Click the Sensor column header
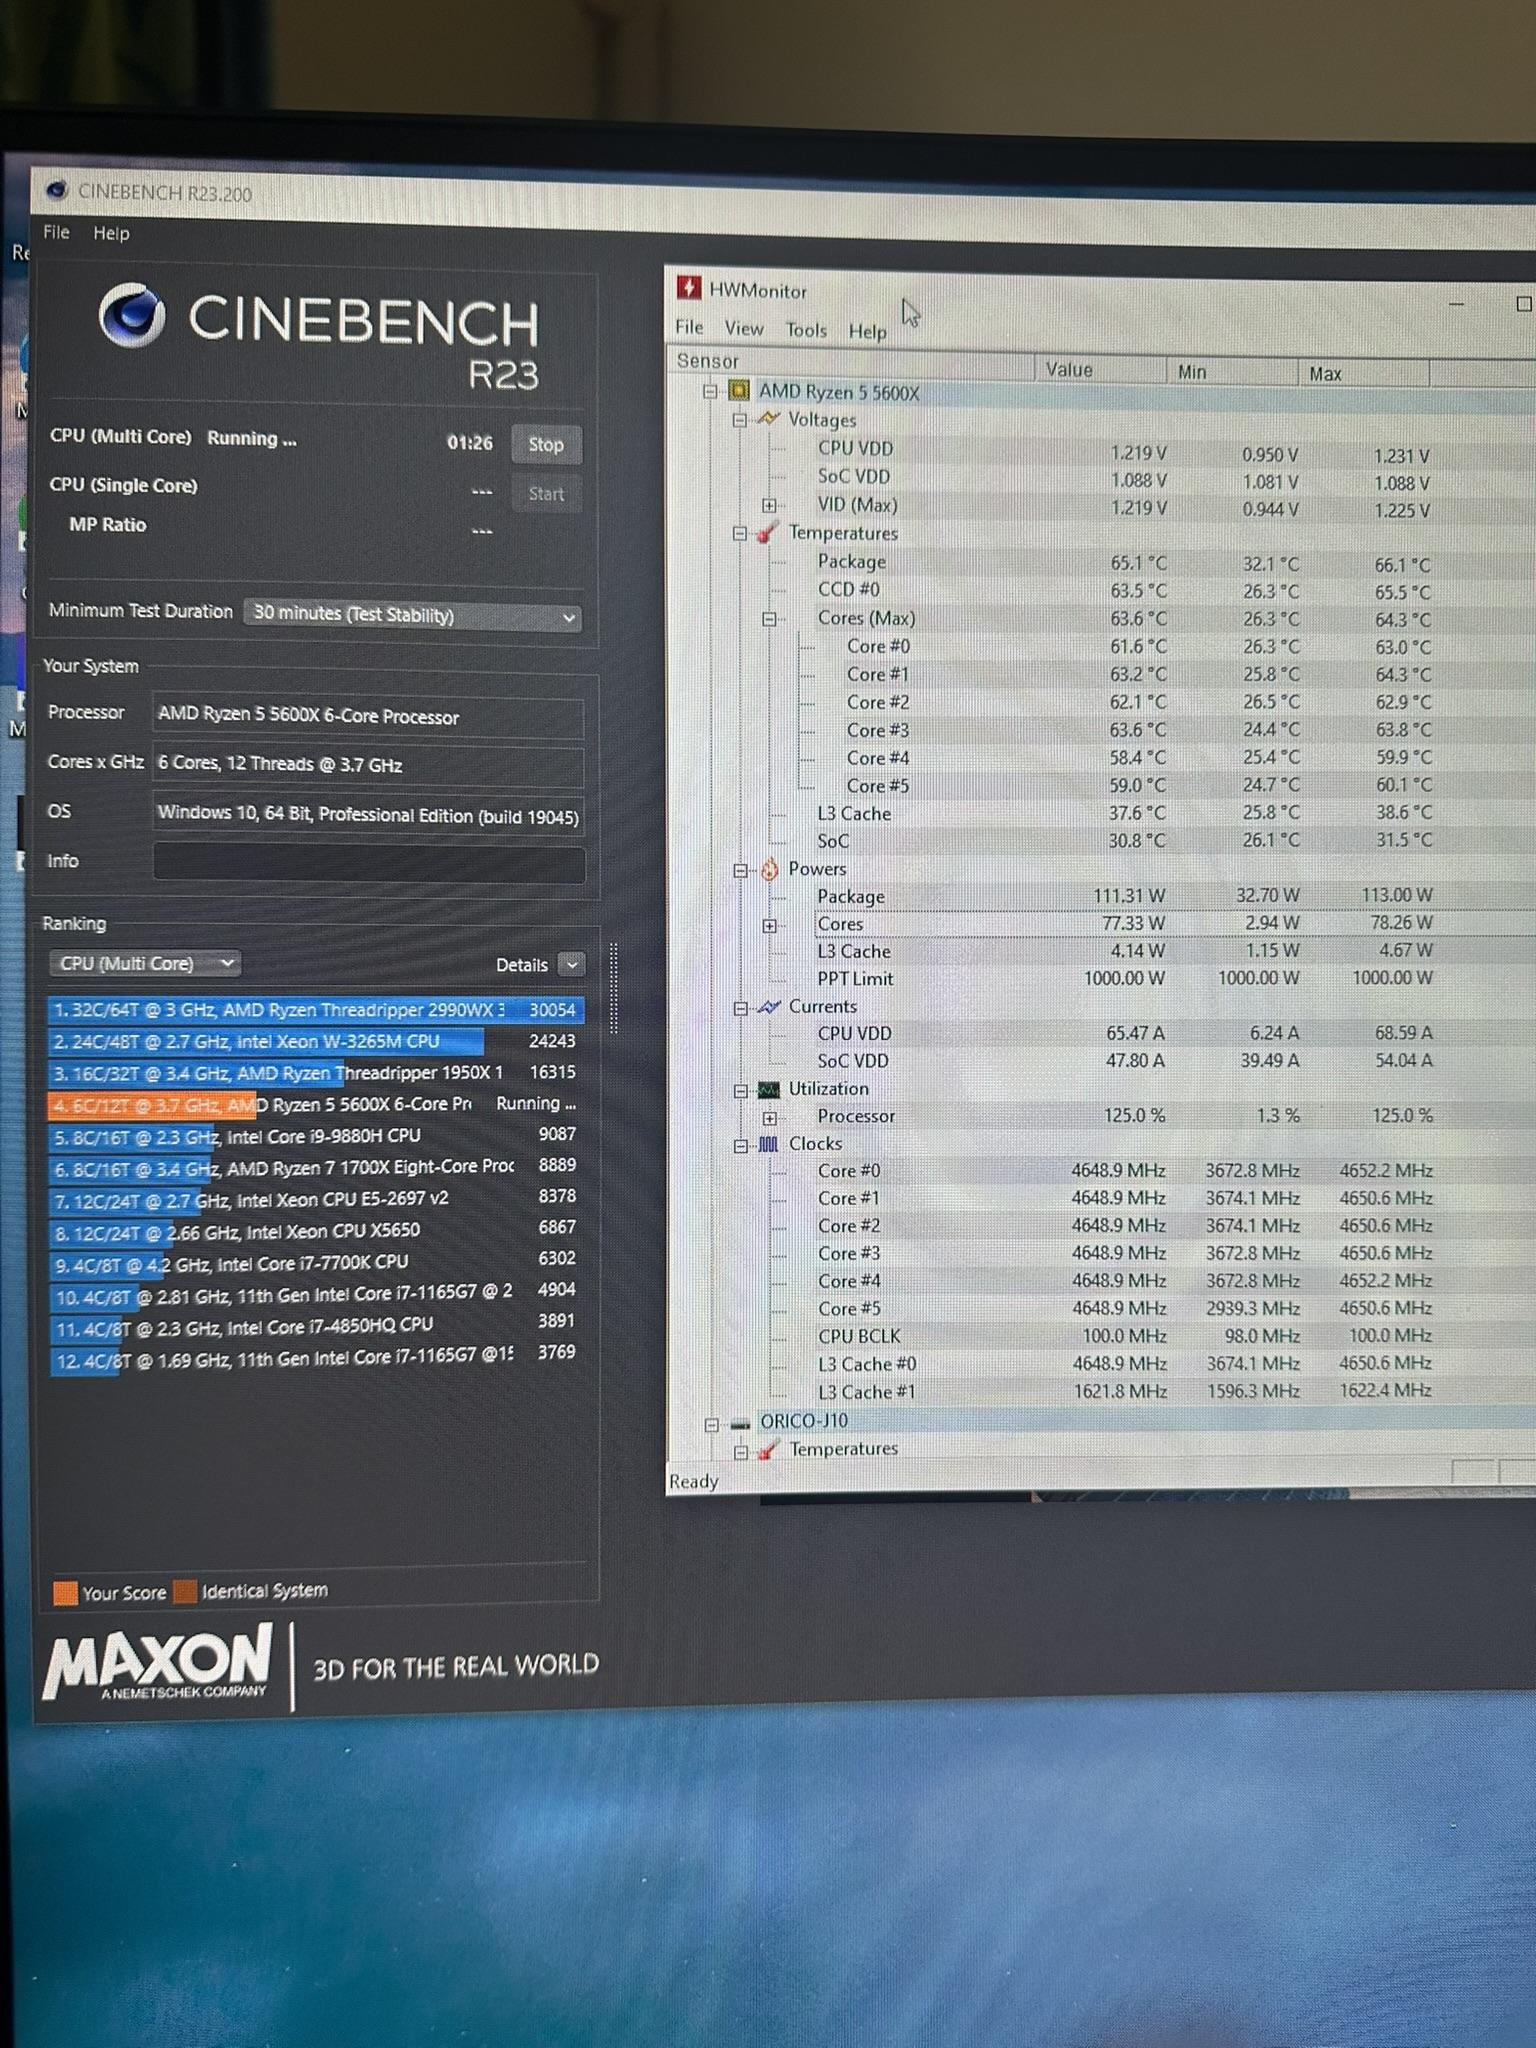Viewport: 1536px width, 2048px height. pyautogui.click(x=850, y=364)
